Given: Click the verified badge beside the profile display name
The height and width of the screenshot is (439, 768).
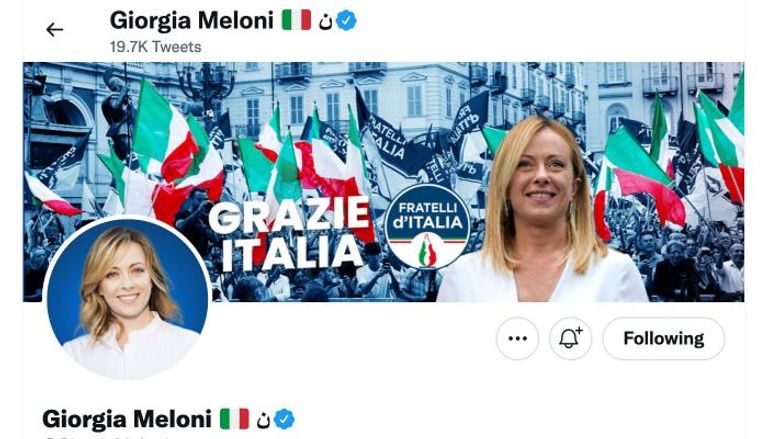Looking at the screenshot, I should click(284, 419).
